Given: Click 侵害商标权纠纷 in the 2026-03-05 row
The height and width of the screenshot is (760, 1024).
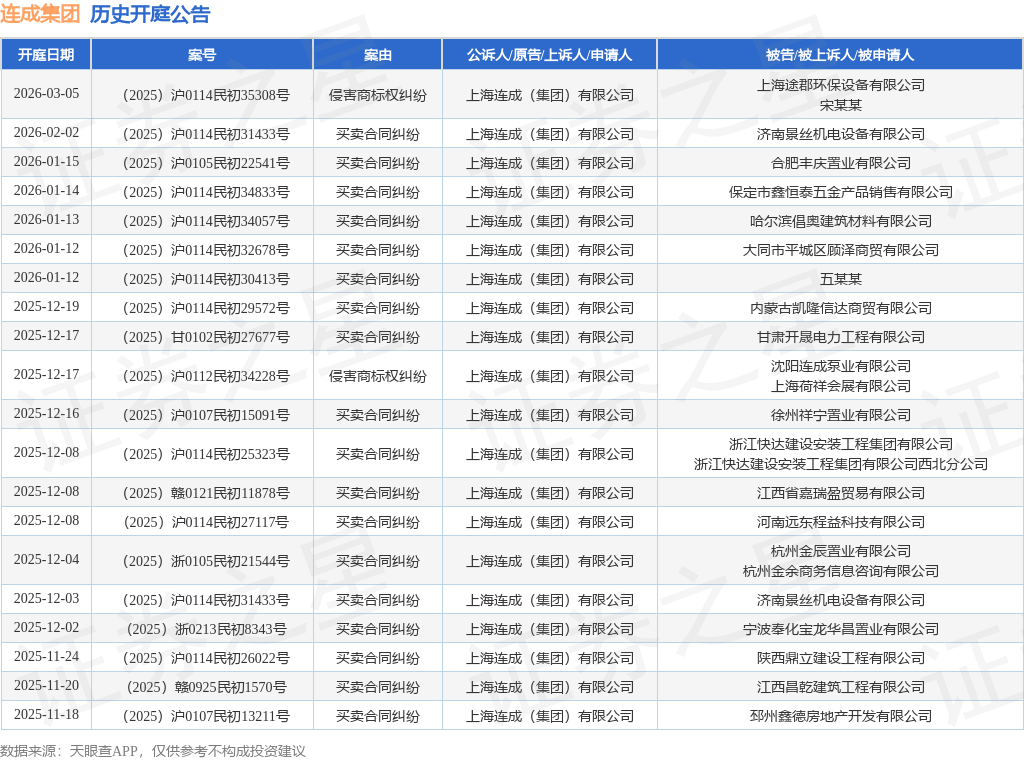Looking at the screenshot, I should [377, 95].
